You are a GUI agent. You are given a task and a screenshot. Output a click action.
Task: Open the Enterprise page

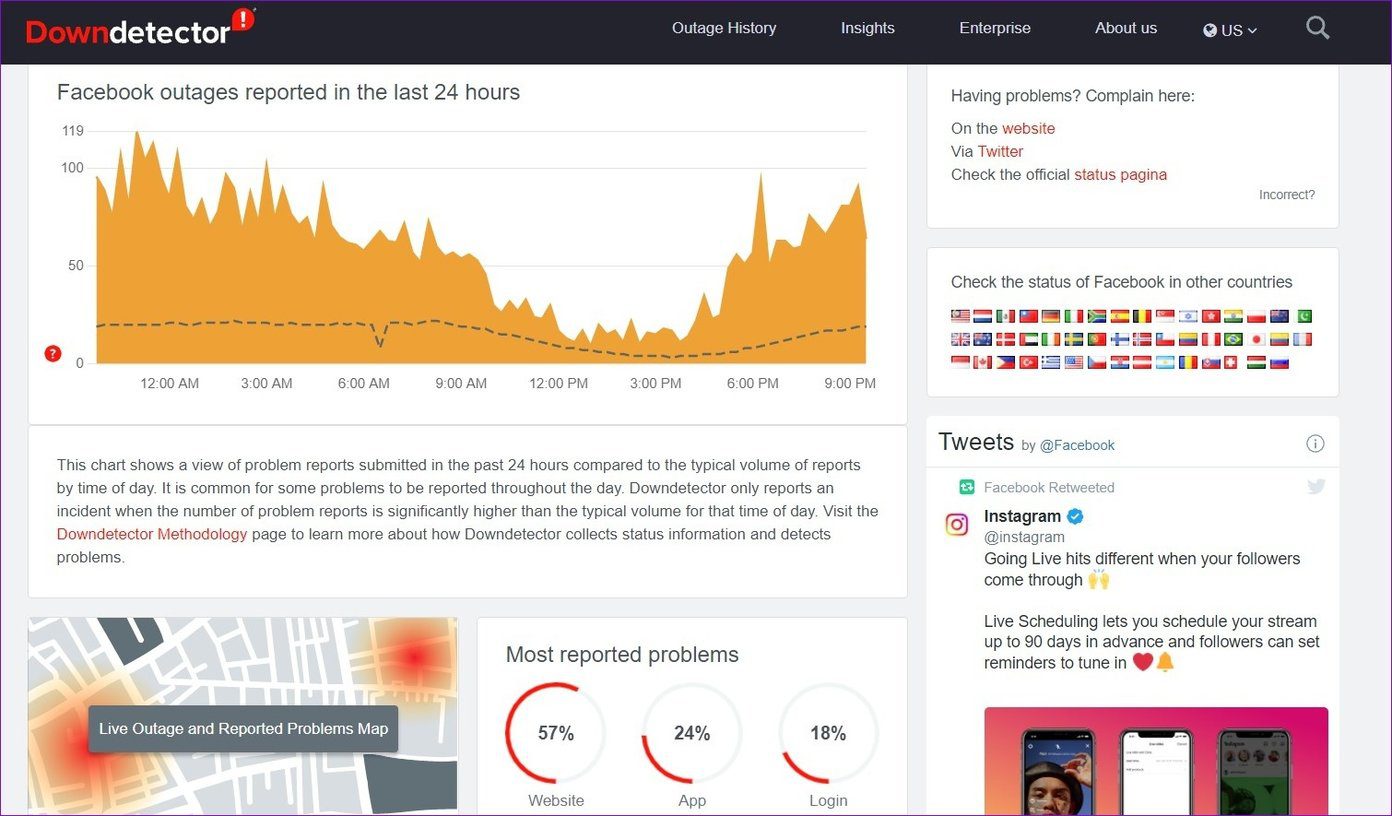click(x=995, y=28)
